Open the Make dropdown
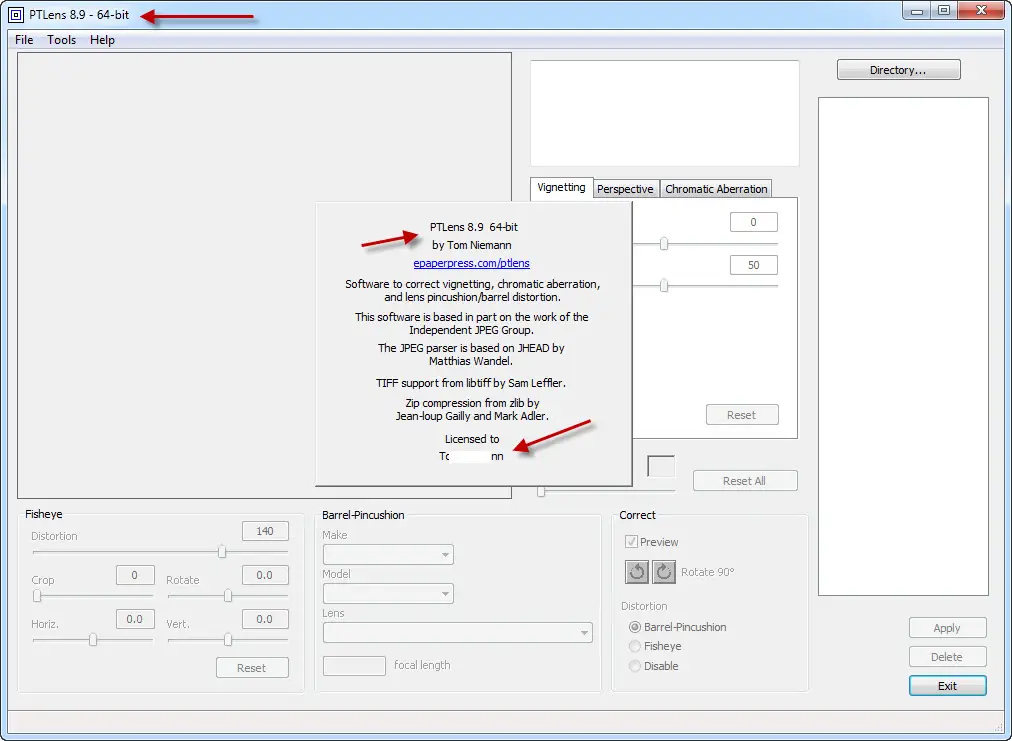This screenshot has height=741, width=1012. 388,554
